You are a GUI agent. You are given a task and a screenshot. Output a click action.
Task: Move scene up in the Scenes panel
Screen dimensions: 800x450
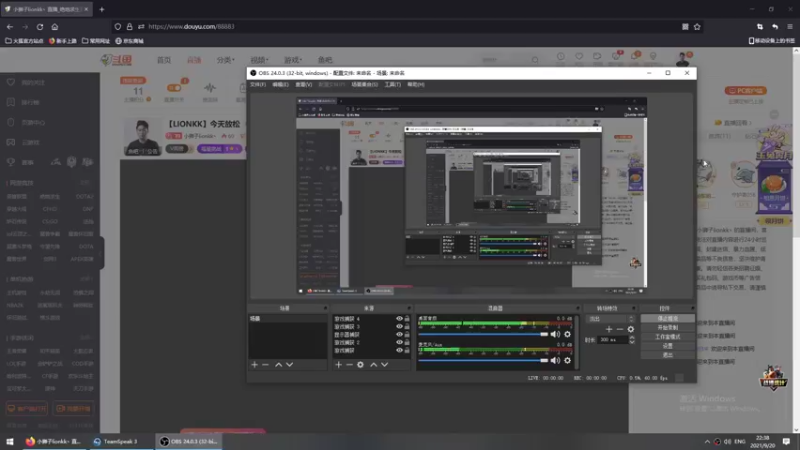(x=279, y=365)
